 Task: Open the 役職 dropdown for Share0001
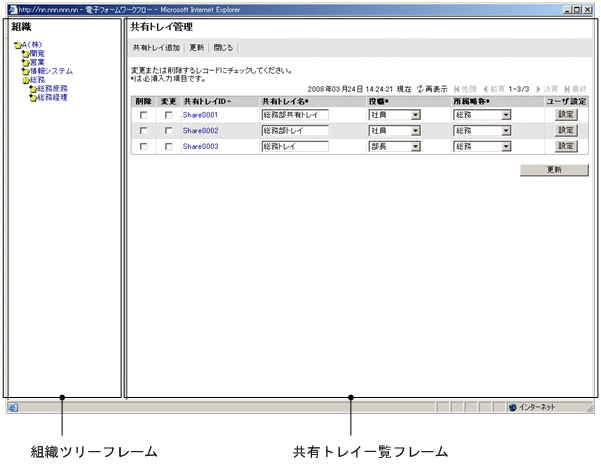415,115
